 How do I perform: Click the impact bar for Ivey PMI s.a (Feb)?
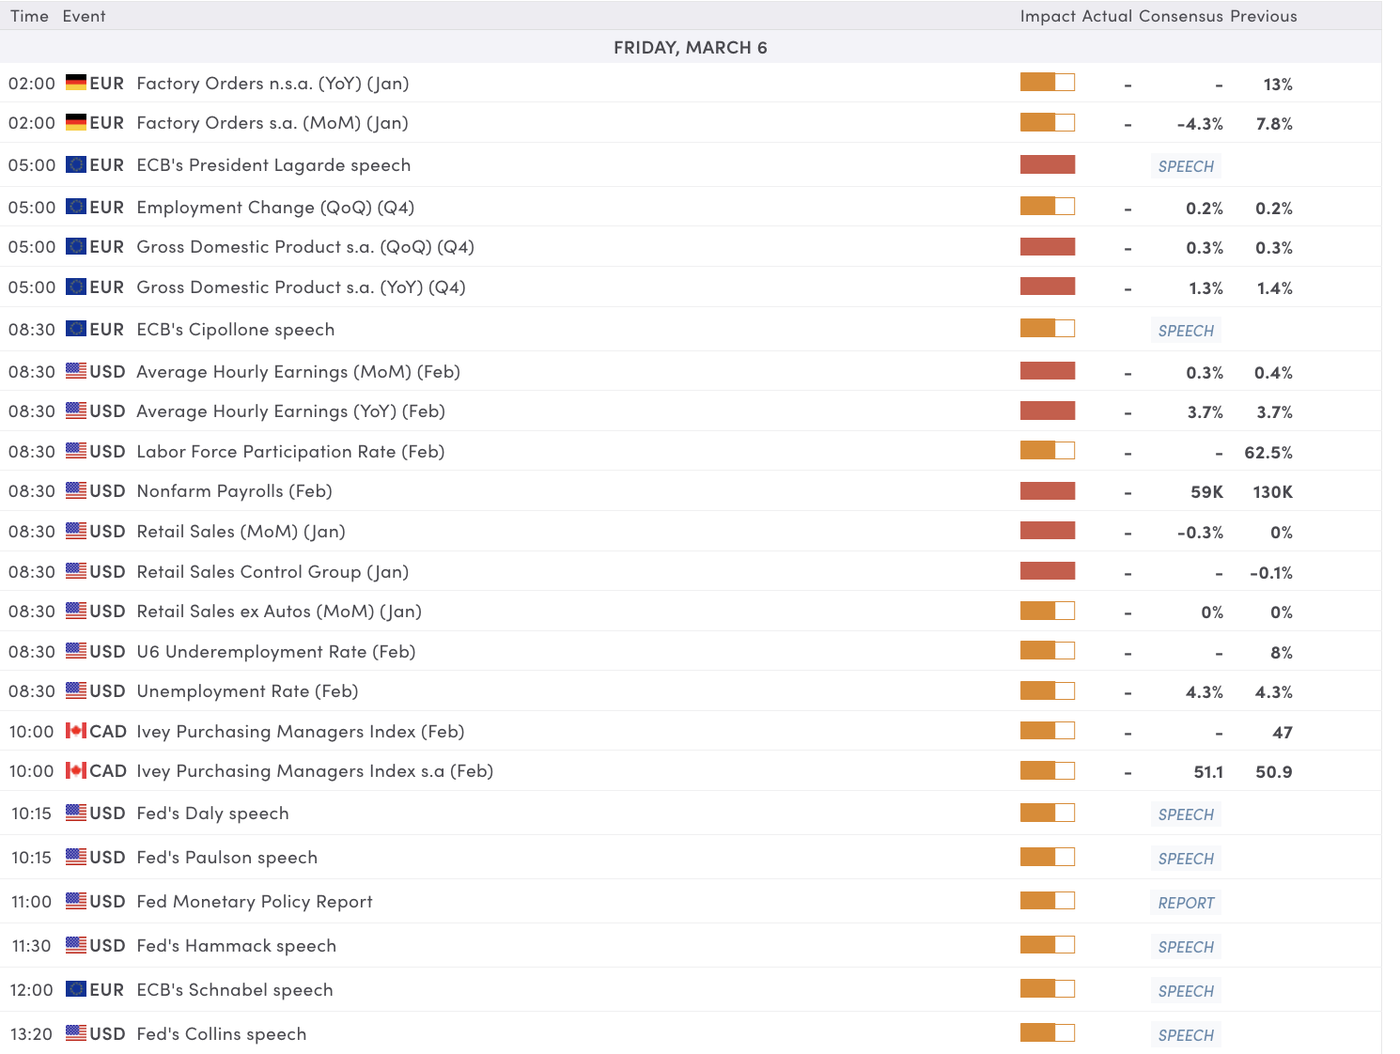[x=1047, y=770]
